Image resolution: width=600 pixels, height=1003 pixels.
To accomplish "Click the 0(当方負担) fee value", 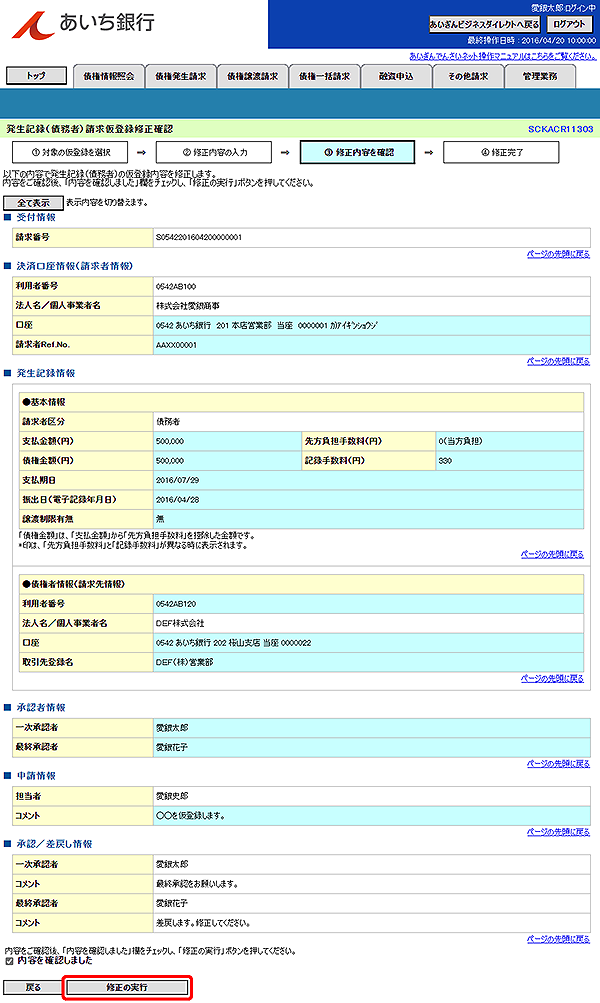I will pos(461,441).
